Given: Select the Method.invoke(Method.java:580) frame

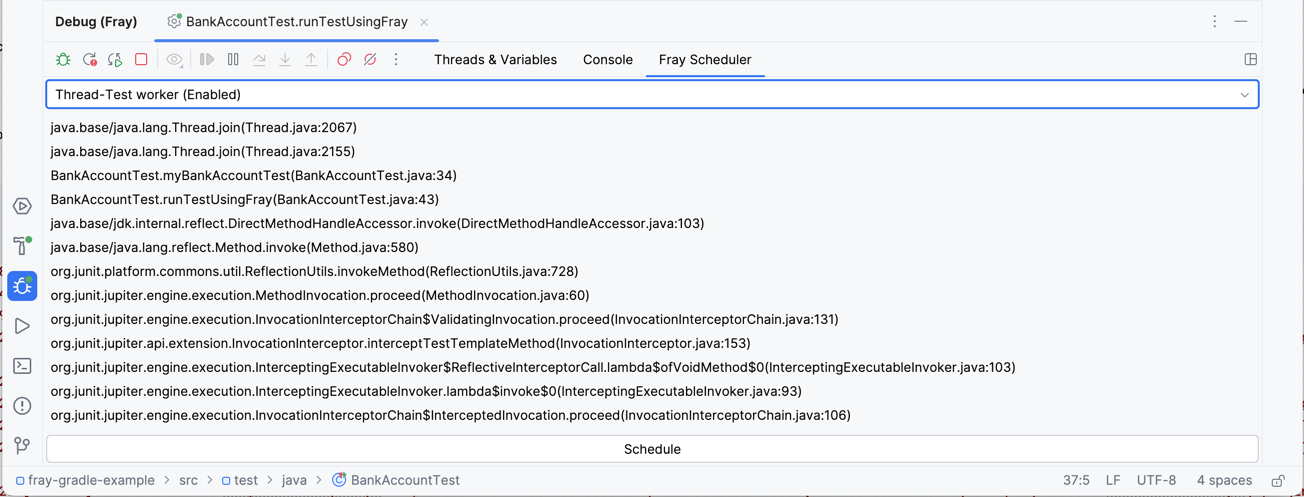Looking at the screenshot, I should (235, 247).
